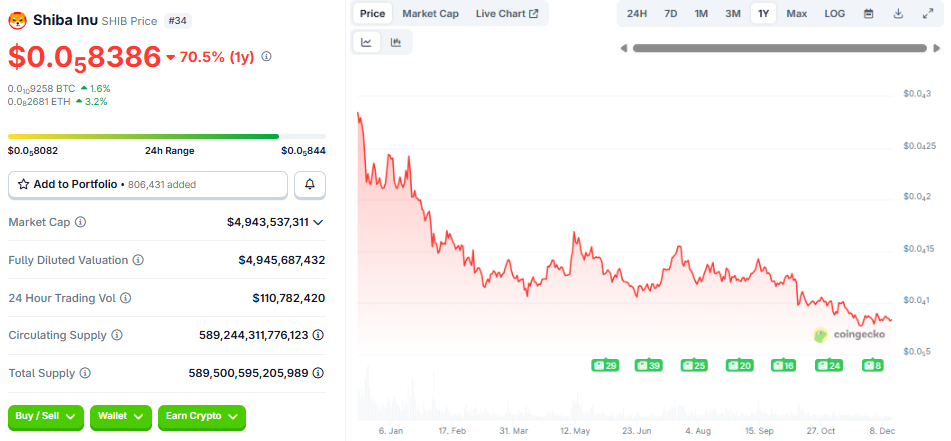The image size is (951, 441).
Task: Click Add to Portfolio button
Action: click(147, 184)
